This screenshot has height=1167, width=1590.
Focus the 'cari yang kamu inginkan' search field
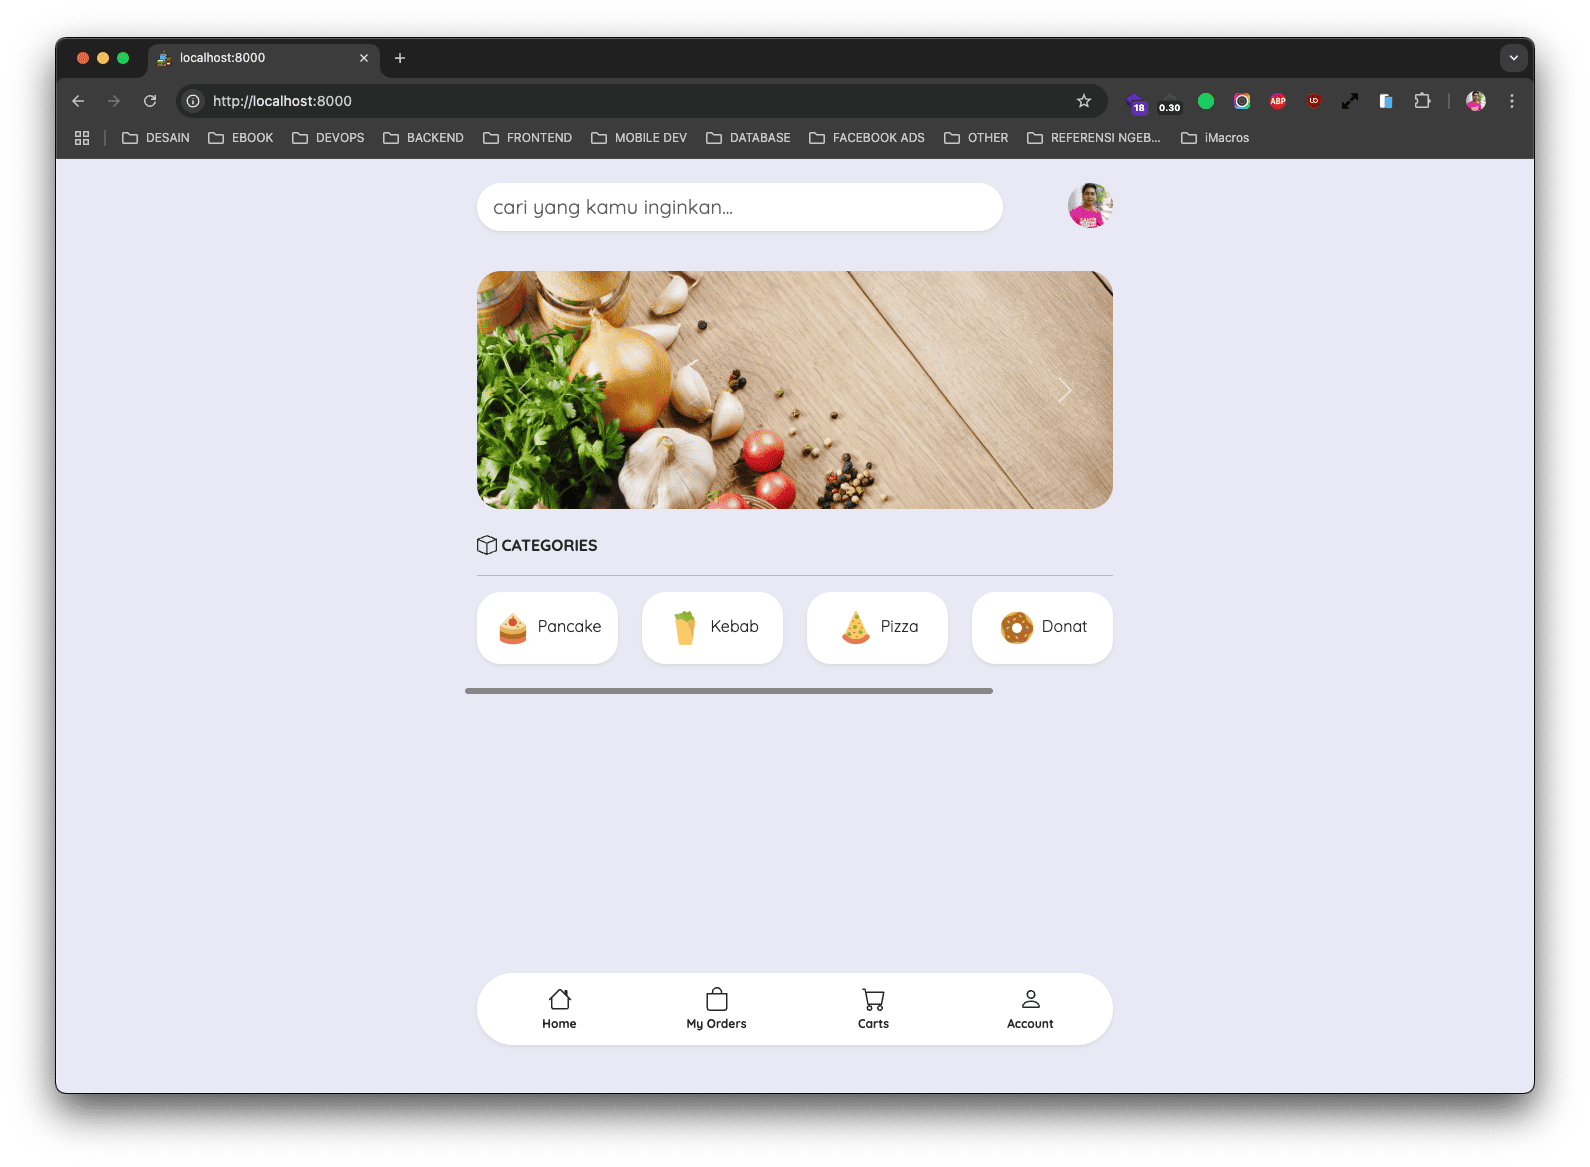tap(739, 207)
